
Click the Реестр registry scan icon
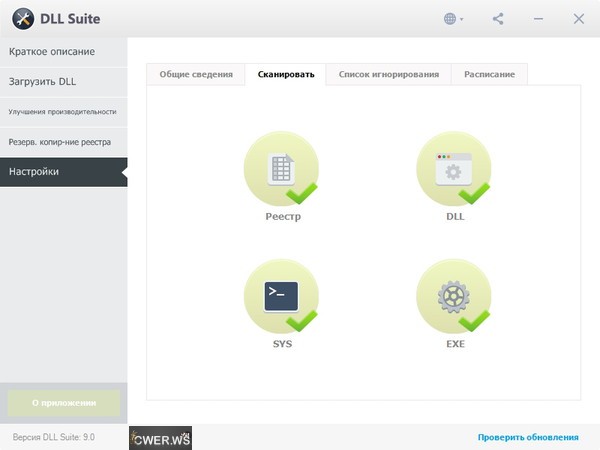point(281,169)
